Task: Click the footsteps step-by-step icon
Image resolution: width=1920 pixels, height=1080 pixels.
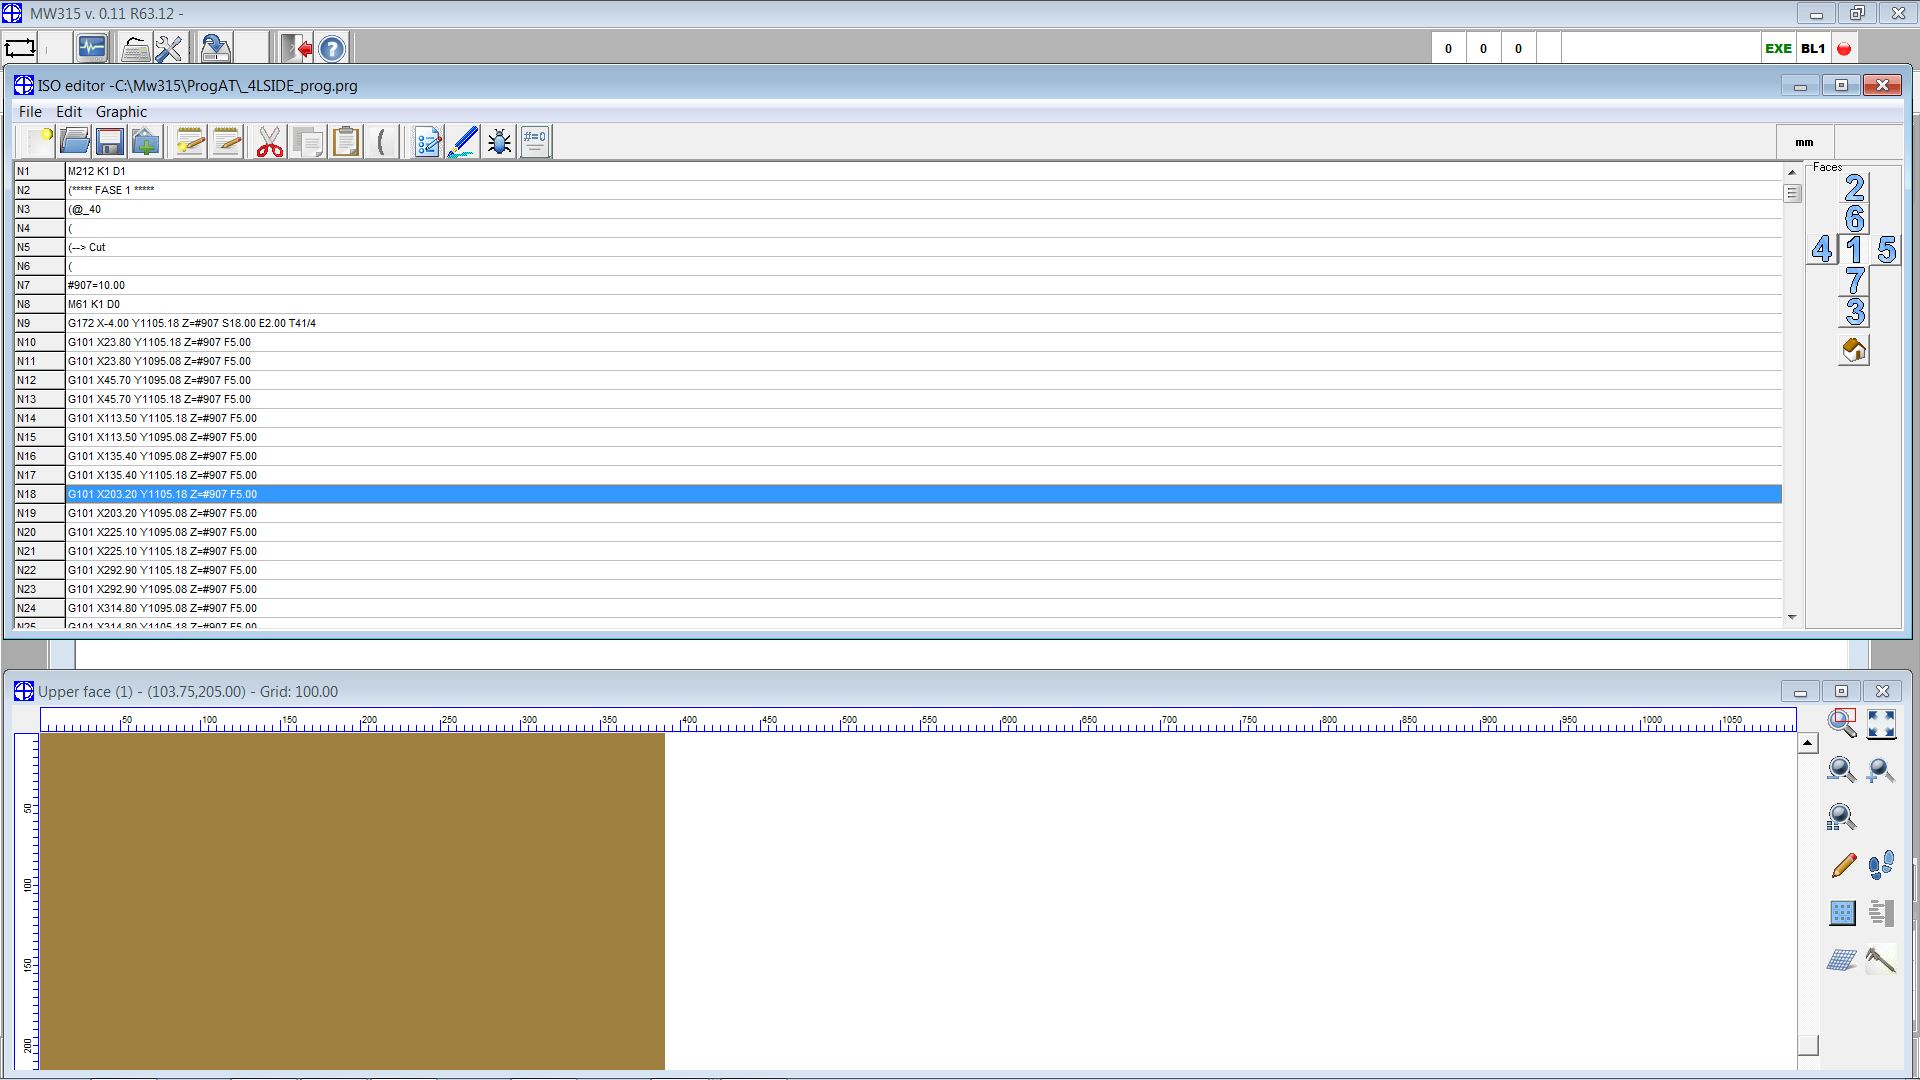Action: click(x=1880, y=865)
